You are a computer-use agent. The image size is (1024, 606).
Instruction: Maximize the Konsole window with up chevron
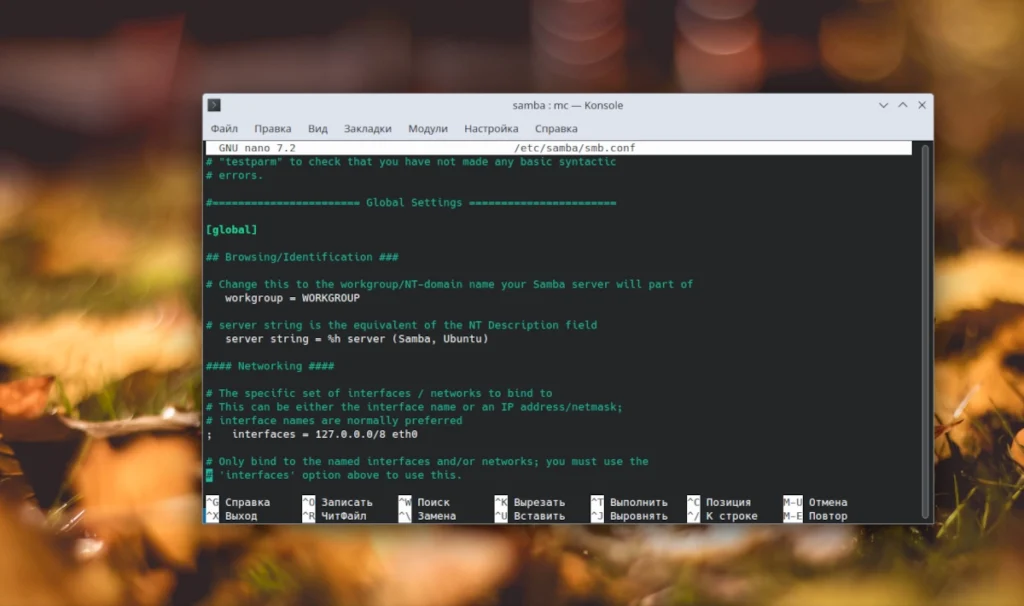(903, 105)
